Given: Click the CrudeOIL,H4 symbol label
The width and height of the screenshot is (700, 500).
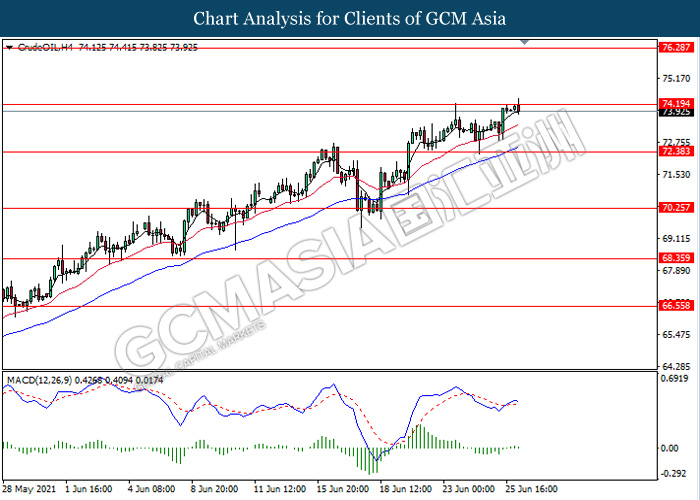Looking at the screenshot, I should pyautogui.click(x=45, y=47).
